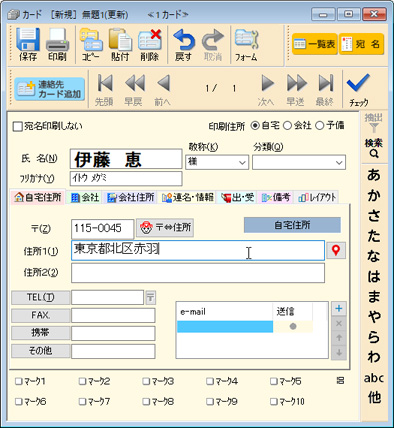Toggle the 送信 dot in e-mail row
This screenshot has width=394, height=428.
click(x=293, y=327)
